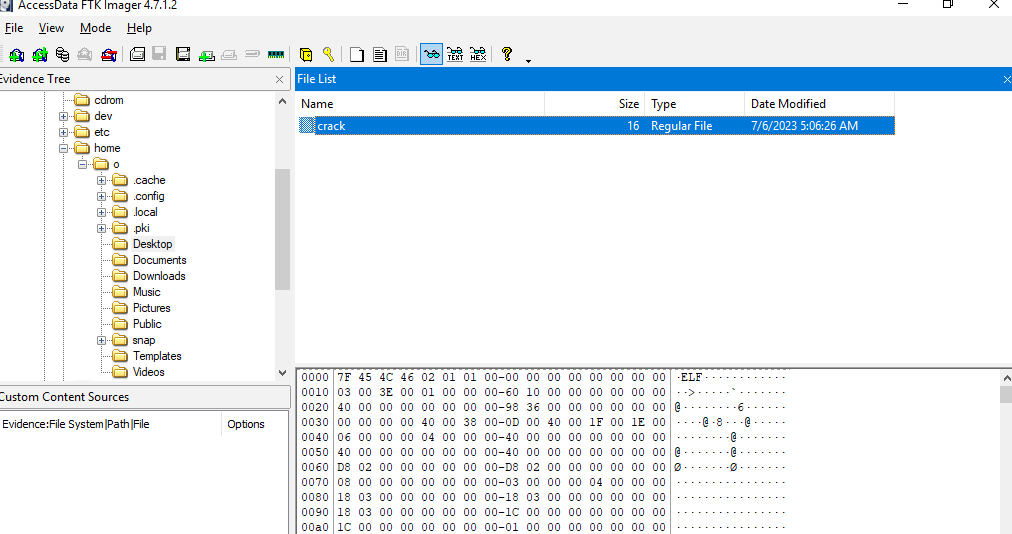This screenshot has height=534, width=1012.
Task: Sort file list by Type column
Action: [x=694, y=104]
